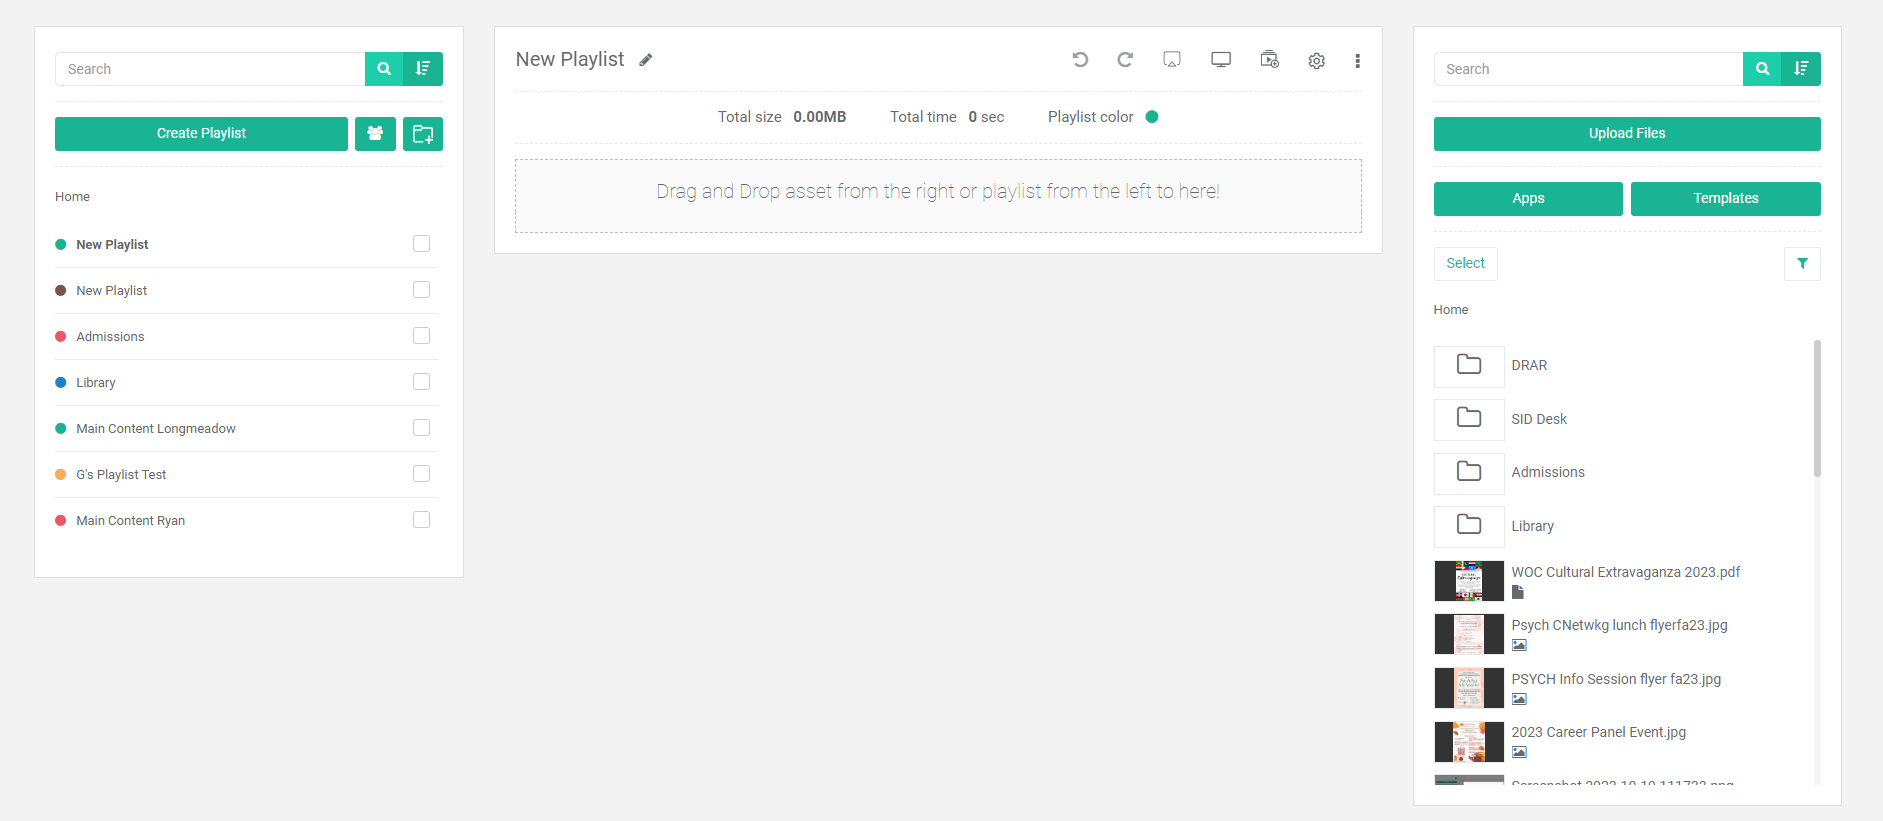Screen dimensions: 1883x821
Task: Open playlist sort options in left panel
Action: click(x=423, y=69)
